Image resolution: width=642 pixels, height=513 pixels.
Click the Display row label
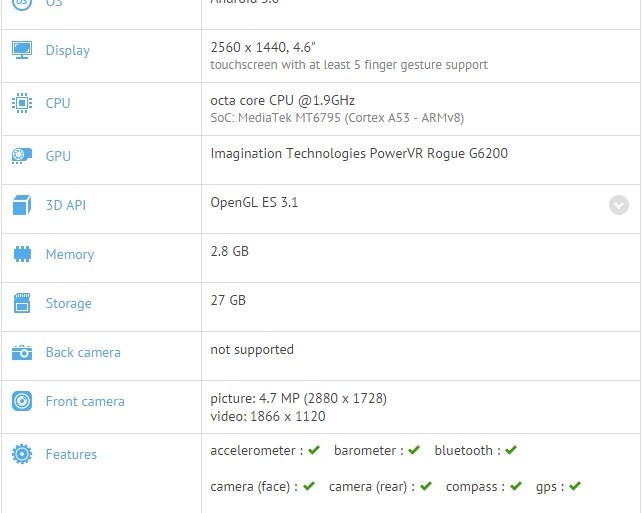coord(67,51)
